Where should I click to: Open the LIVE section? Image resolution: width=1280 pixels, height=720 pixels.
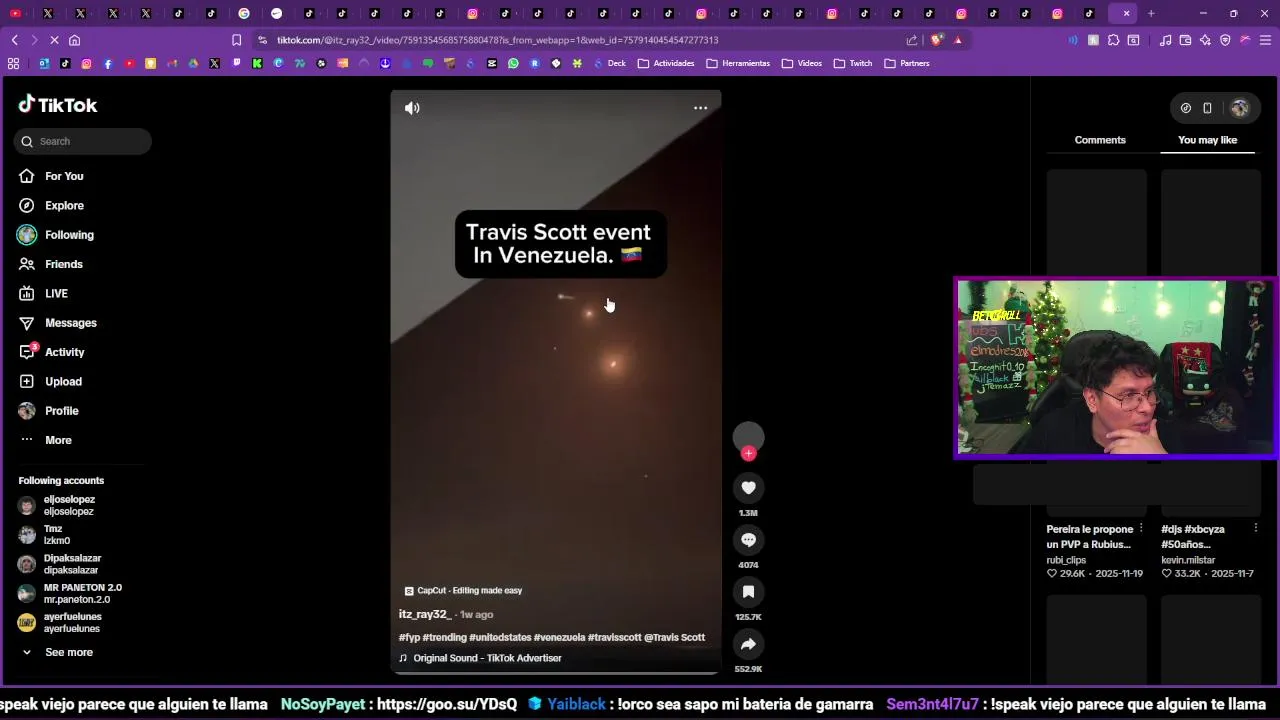pos(56,293)
